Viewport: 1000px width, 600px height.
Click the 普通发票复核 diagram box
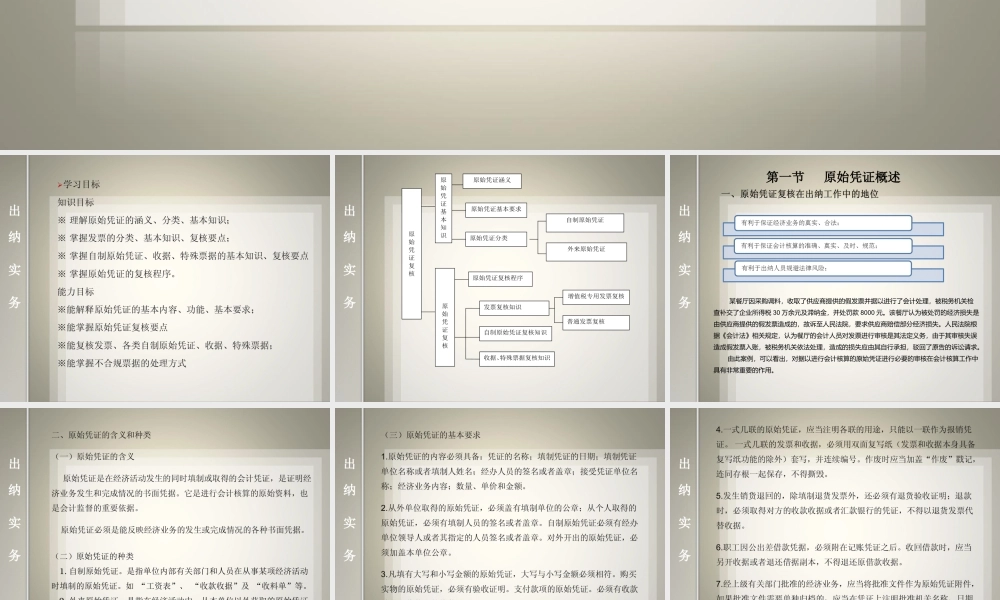[x=596, y=322]
